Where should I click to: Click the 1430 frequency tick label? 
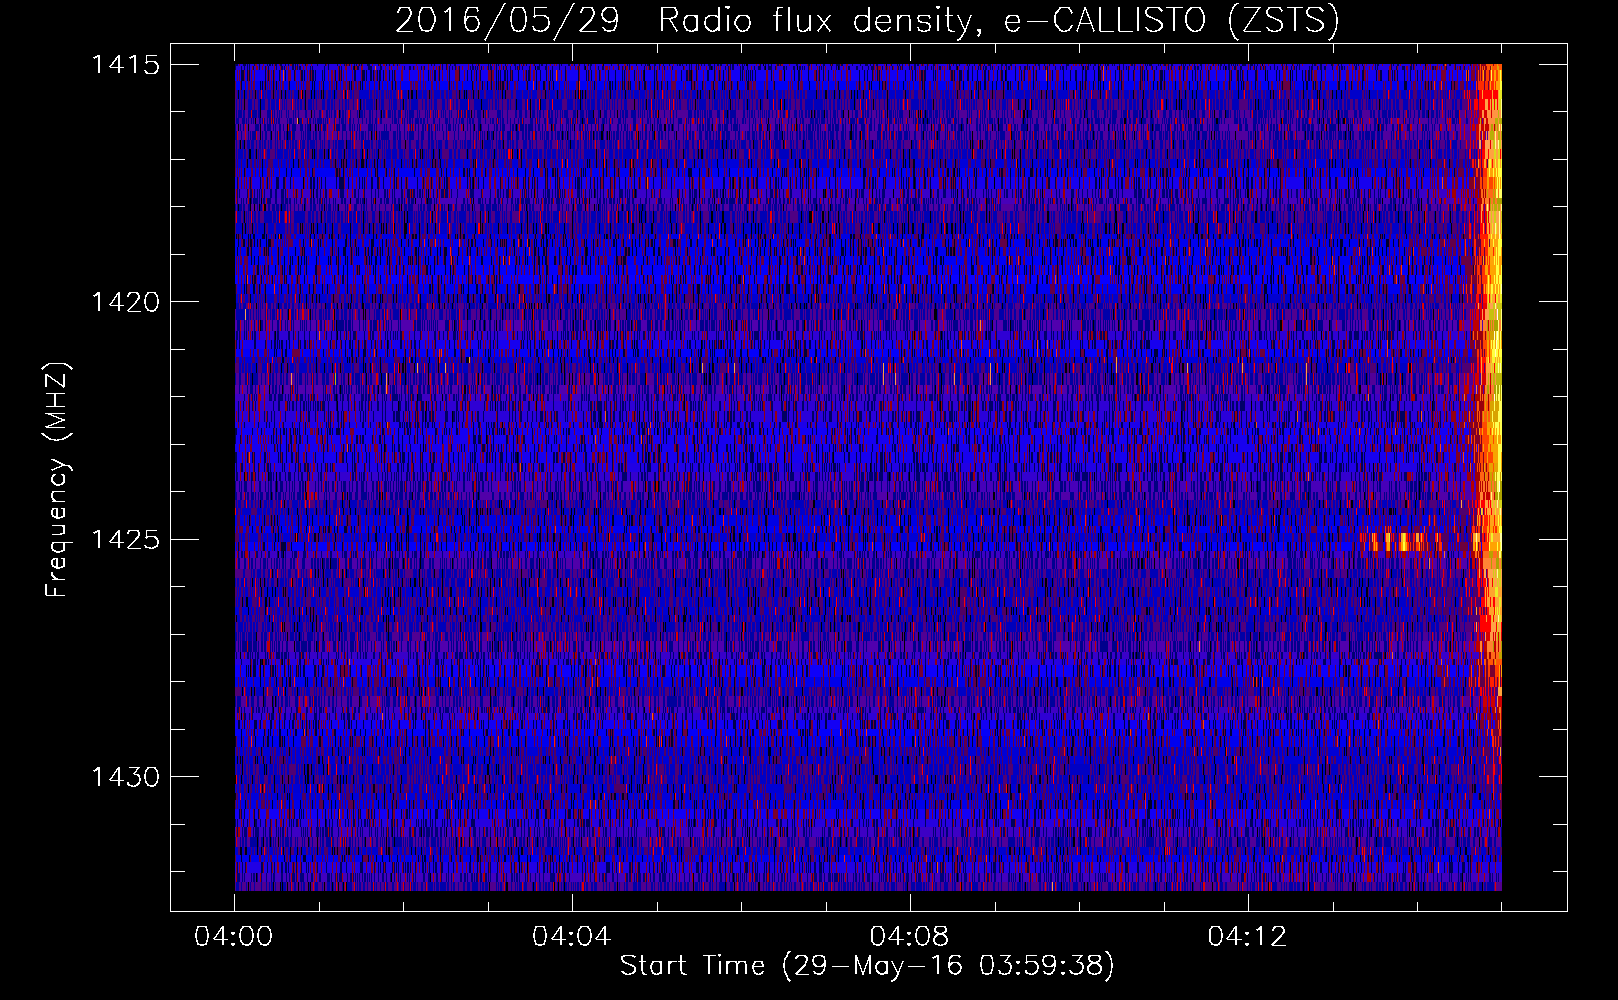[126, 777]
